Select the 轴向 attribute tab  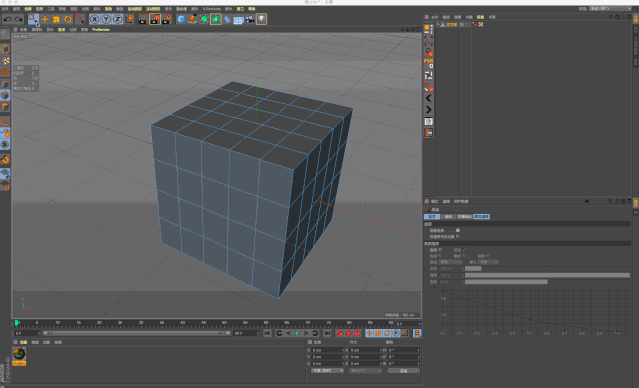pos(448,217)
